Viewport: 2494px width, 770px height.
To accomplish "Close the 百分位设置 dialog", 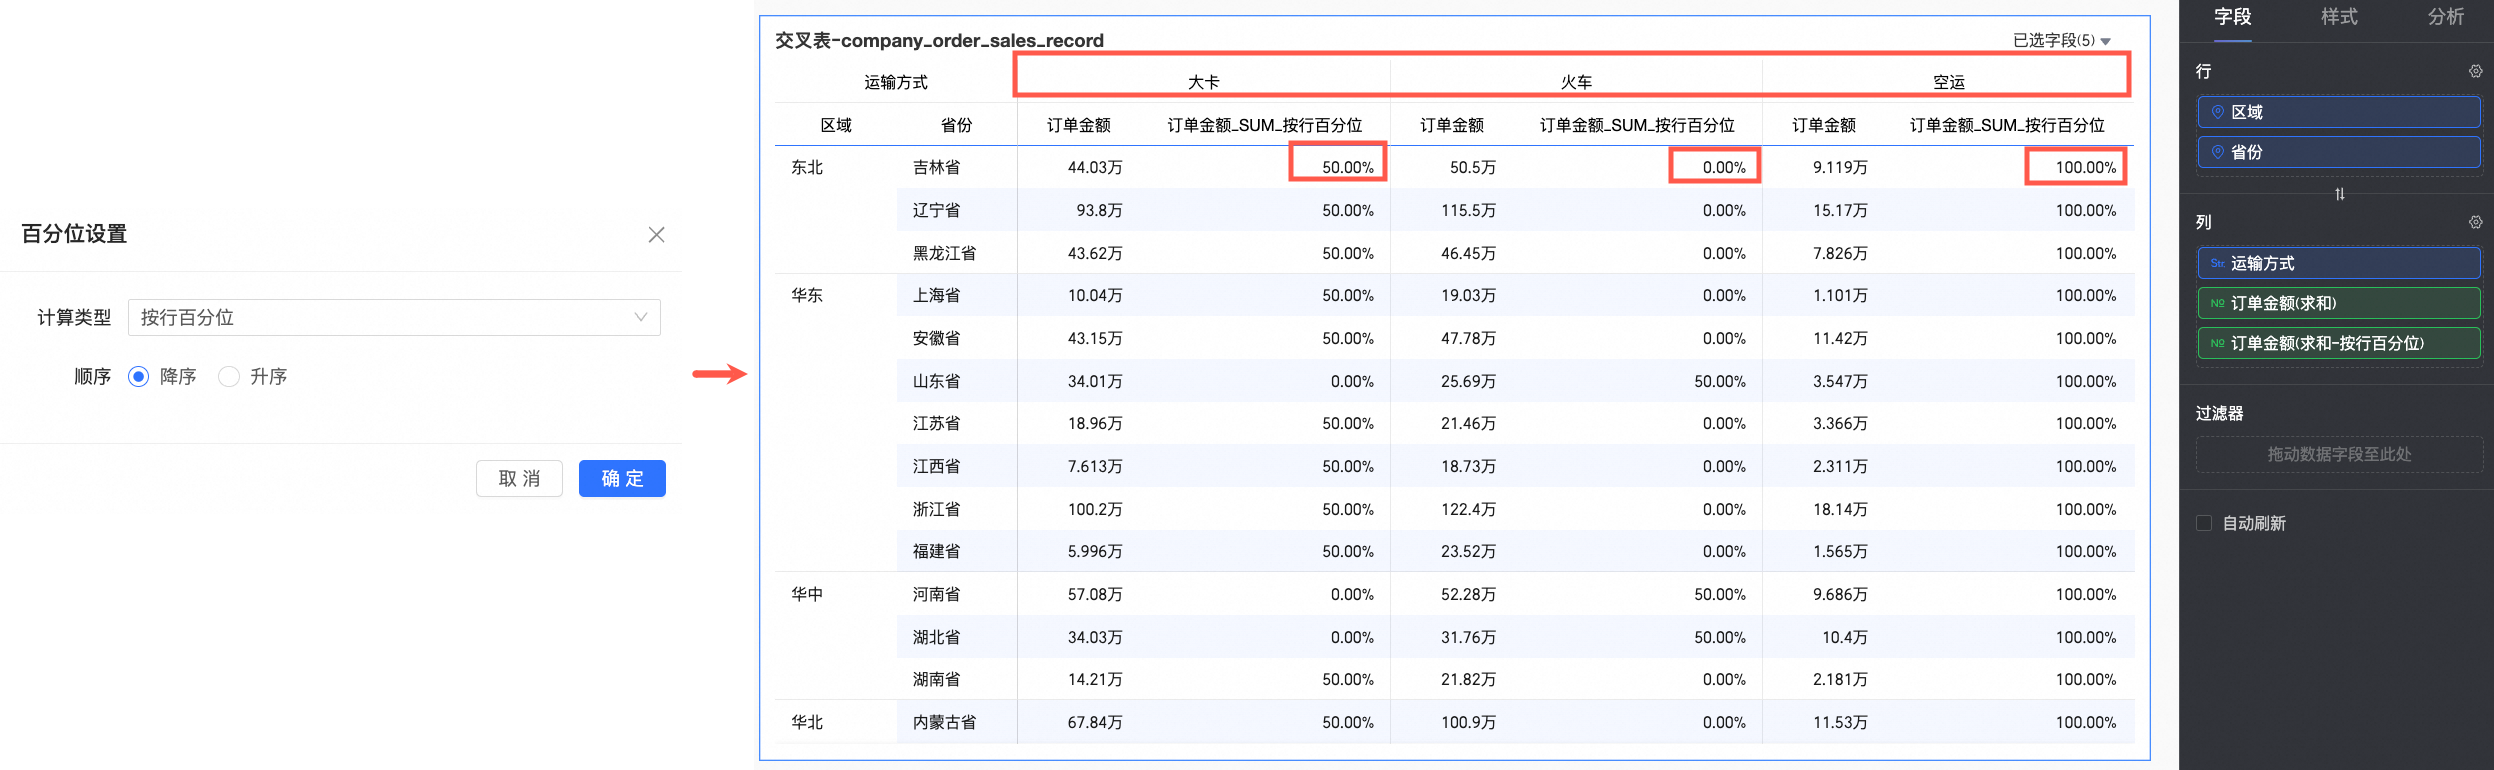I will click(x=656, y=235).
